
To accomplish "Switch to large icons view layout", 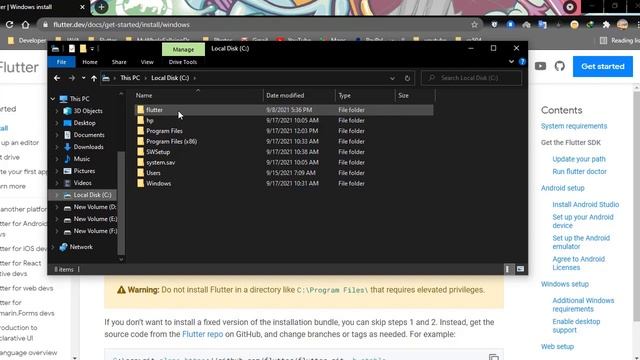I will click(520, 269).
